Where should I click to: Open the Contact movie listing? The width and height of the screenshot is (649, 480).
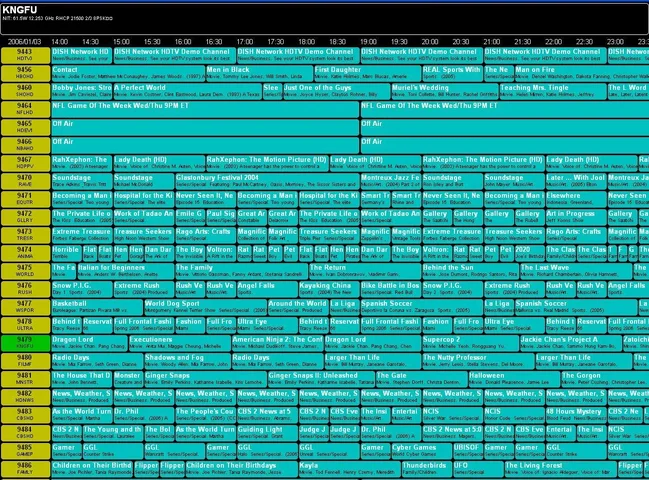128,73
